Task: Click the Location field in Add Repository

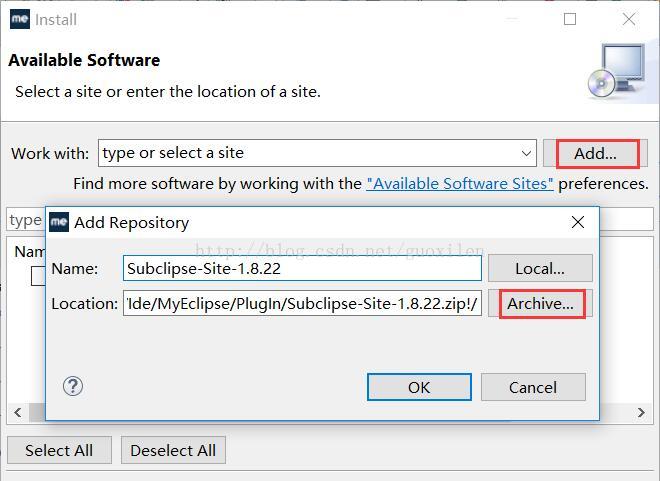Action: (x=302, y=303)
